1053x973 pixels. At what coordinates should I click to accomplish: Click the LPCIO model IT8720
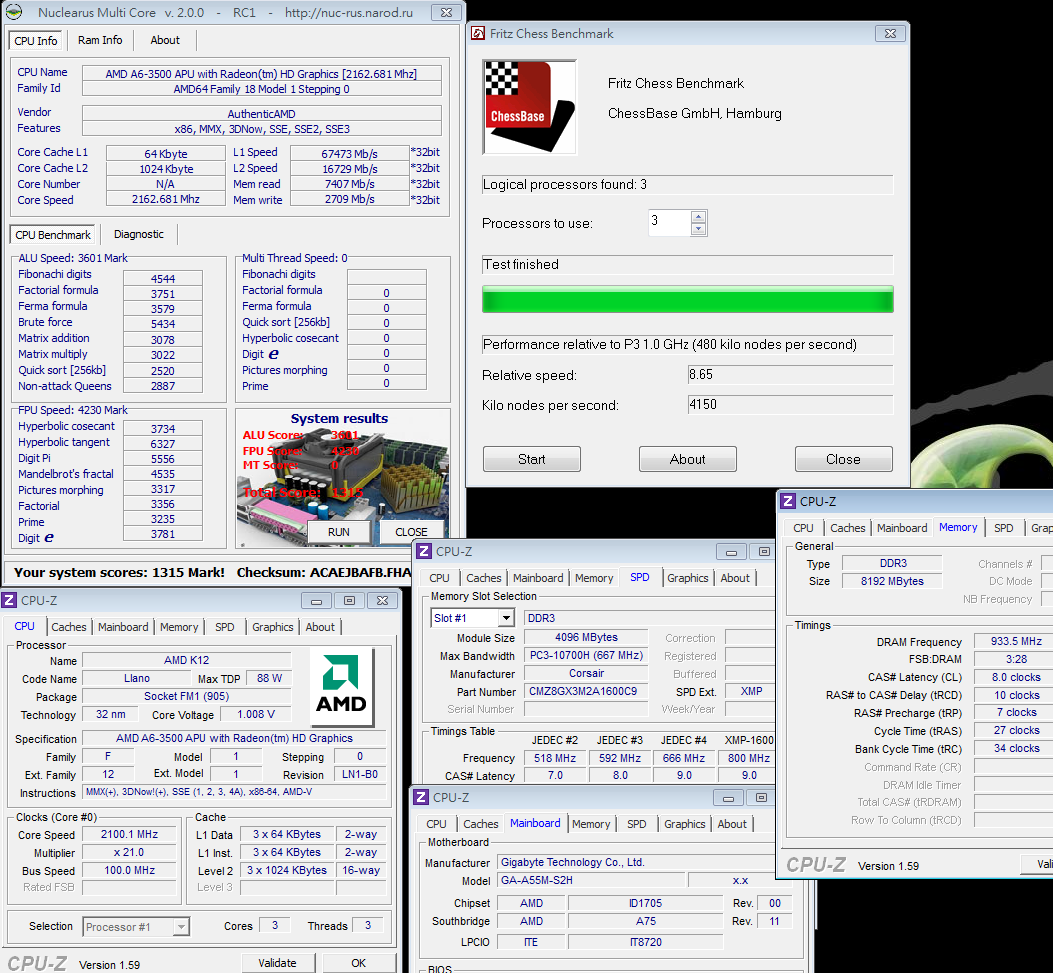point(645,942)
